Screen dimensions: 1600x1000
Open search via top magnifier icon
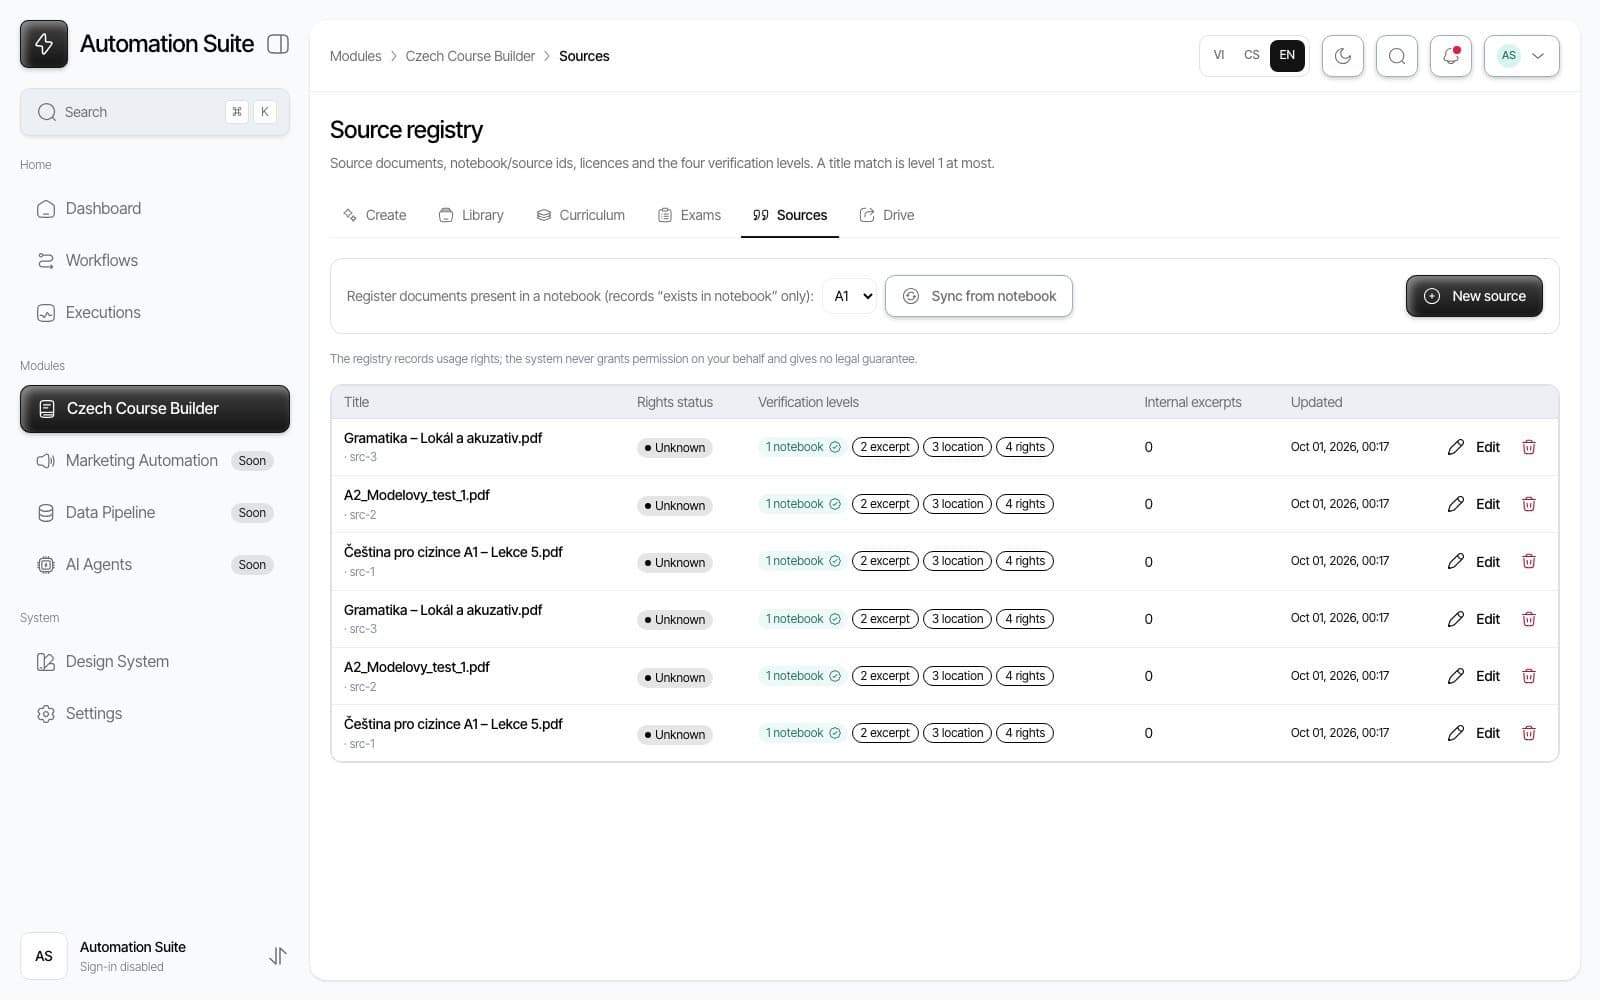[x=1397, y=56]
